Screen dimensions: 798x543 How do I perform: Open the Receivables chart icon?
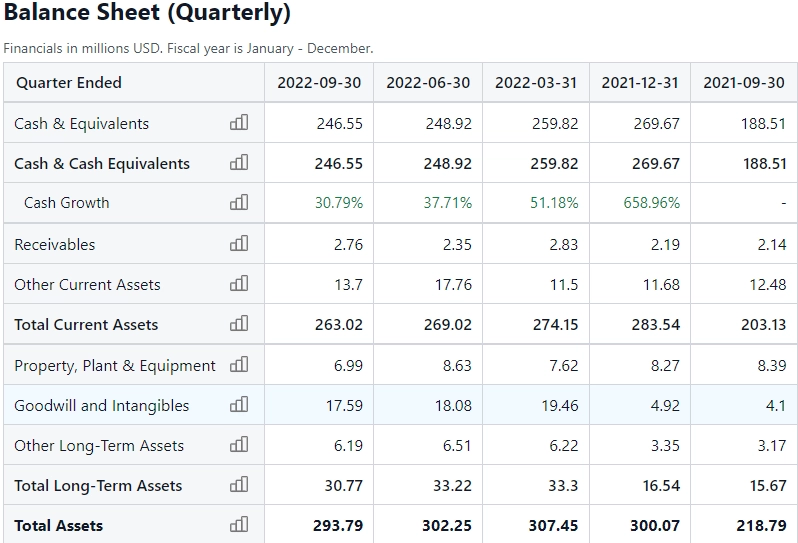click(238, 244)
